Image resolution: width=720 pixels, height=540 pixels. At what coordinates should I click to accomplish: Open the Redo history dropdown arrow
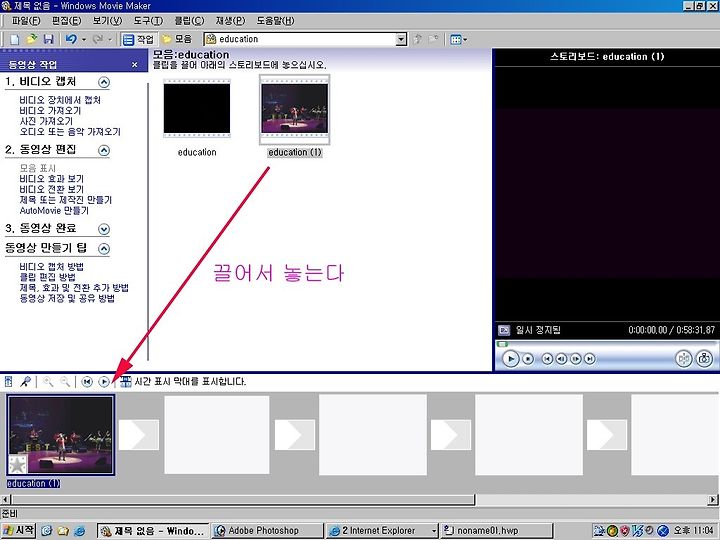click(110, 39)
